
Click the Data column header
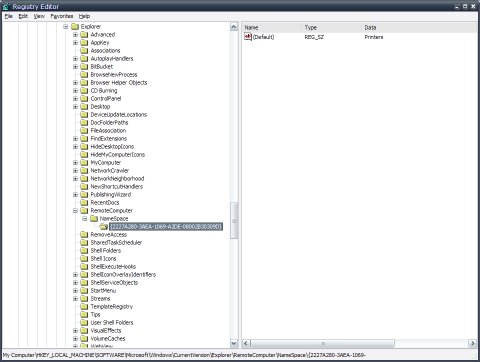pyautogui.click(x=419, y=28)
